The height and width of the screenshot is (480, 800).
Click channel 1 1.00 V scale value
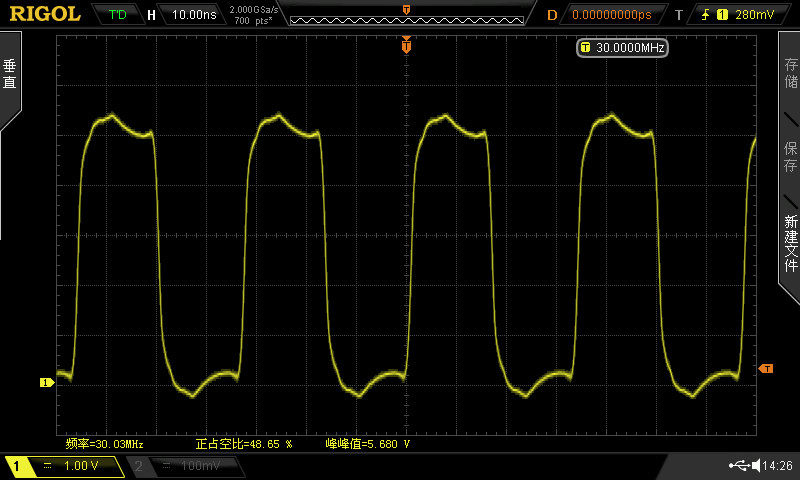point(81,465)
